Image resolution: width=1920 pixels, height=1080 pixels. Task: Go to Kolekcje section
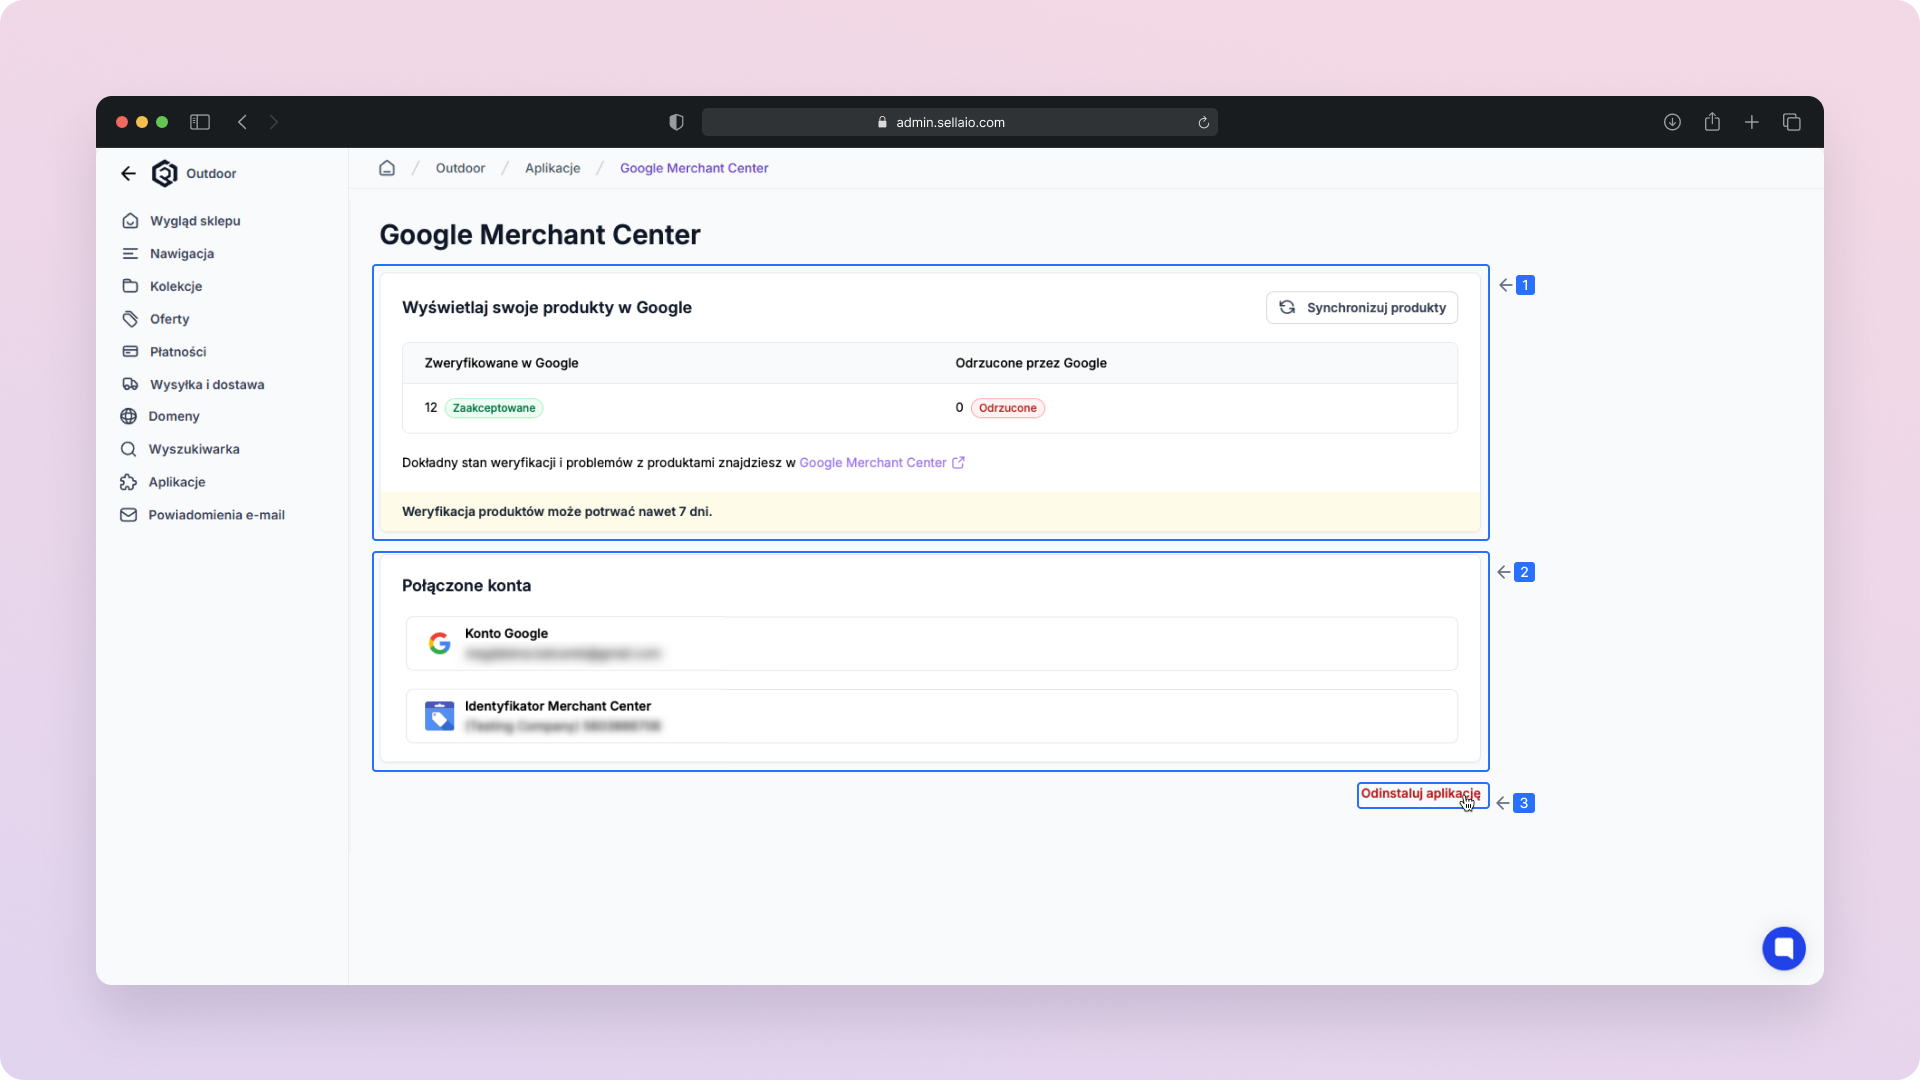176,286
